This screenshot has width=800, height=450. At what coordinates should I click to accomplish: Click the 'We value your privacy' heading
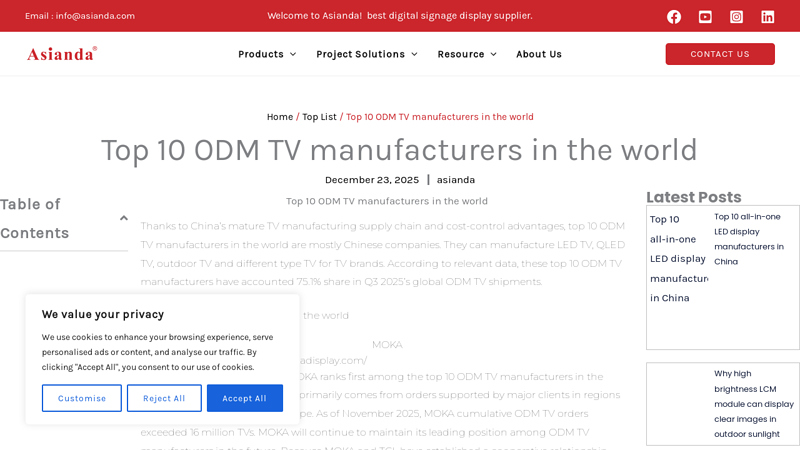coord(103,314)
